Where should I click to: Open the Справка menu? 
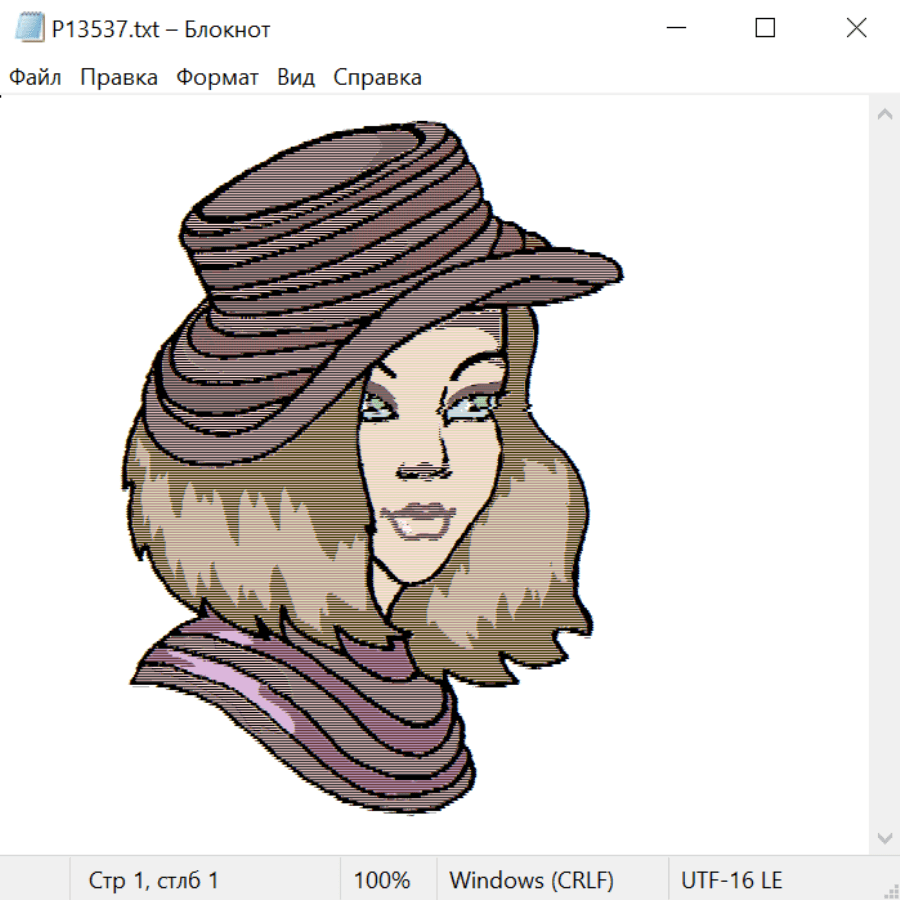pos(377,78)
